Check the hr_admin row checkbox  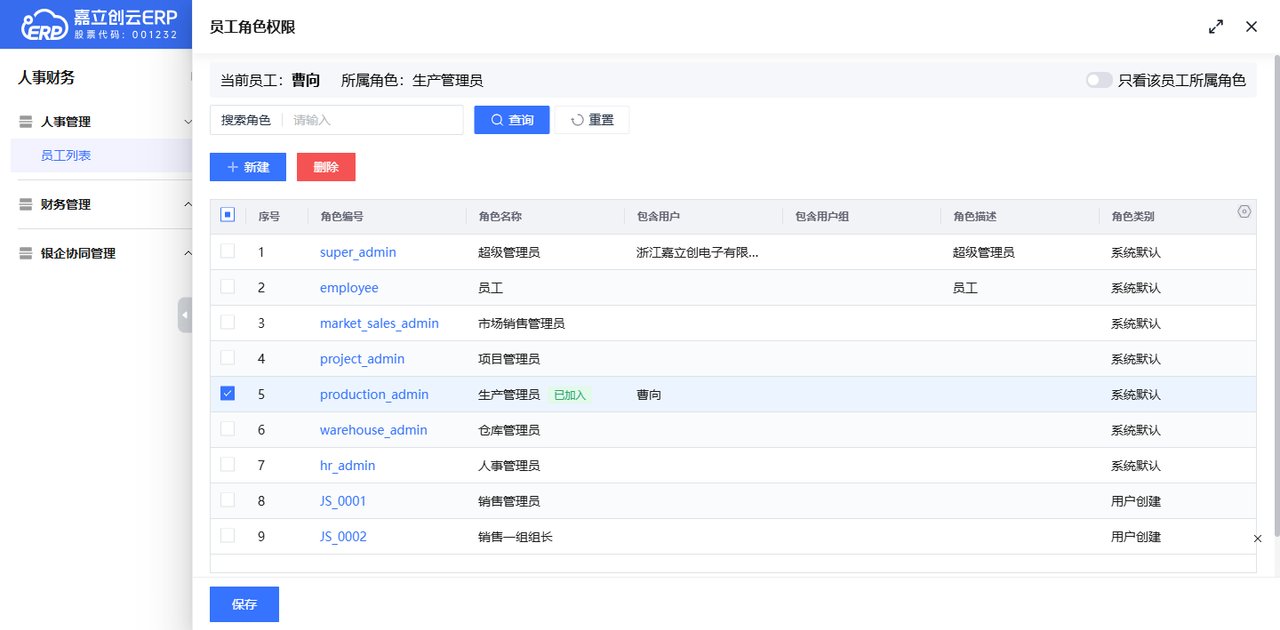(227, 464)
